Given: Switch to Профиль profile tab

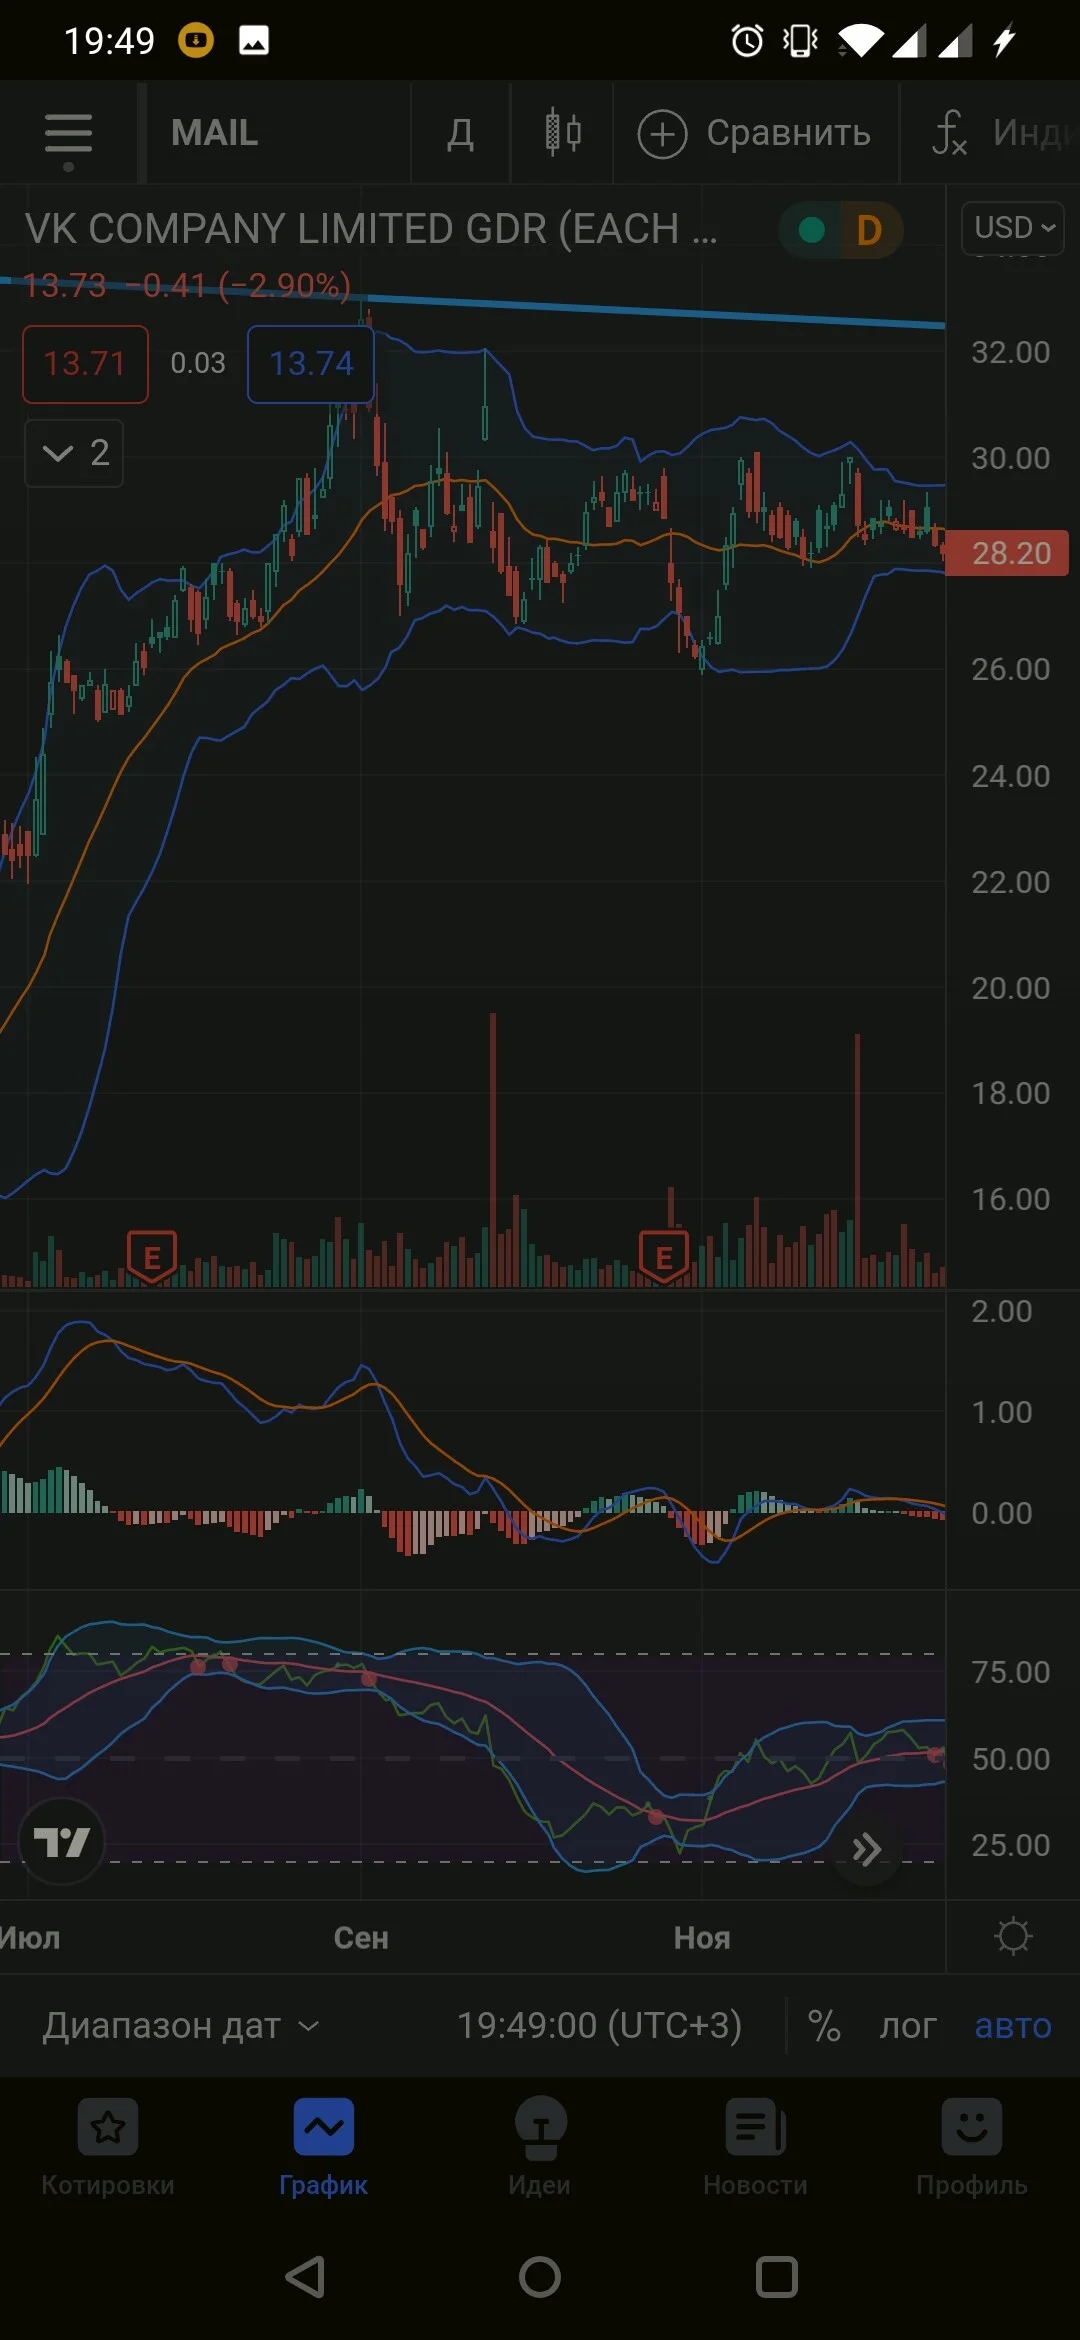Looking at the screenshot, I should coord(972,2148).
